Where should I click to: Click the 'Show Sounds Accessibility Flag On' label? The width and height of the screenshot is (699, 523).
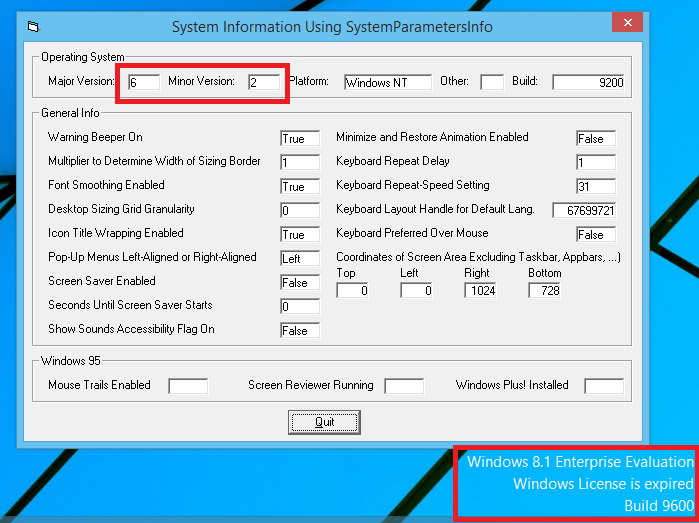click(x=131, y=329)
